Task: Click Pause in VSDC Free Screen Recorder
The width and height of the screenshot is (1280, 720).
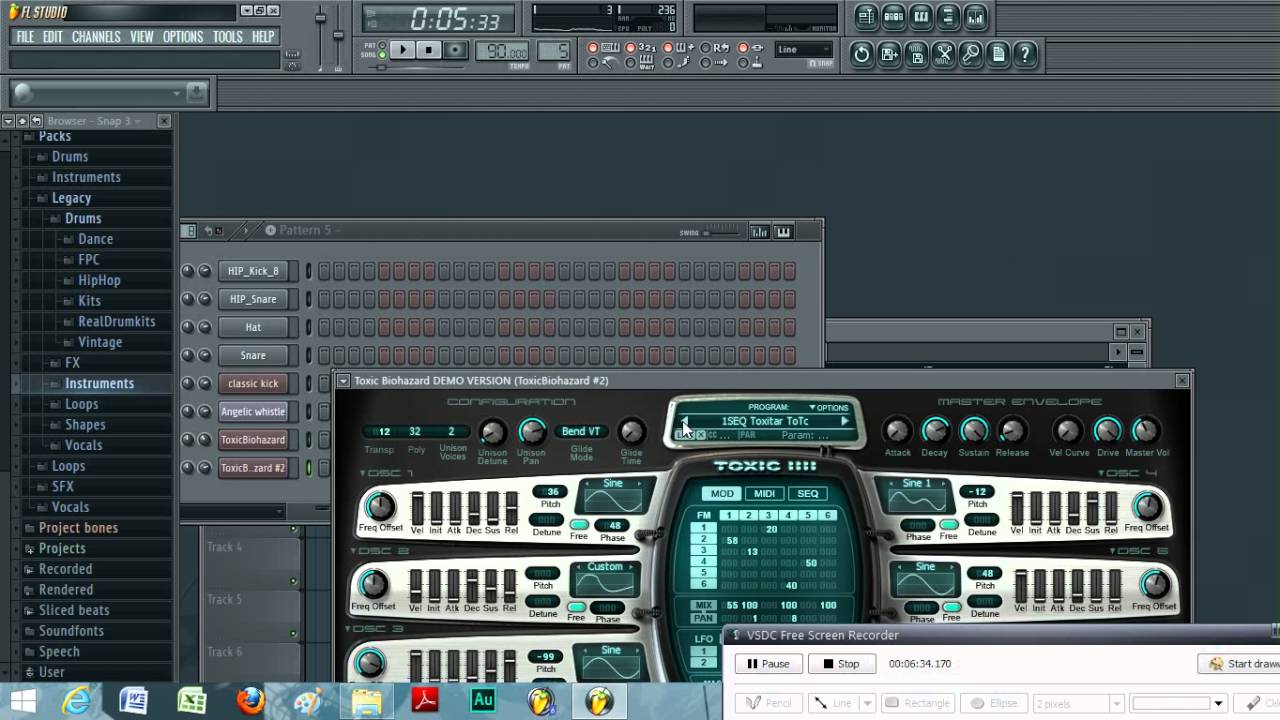Action: [766, 664]
